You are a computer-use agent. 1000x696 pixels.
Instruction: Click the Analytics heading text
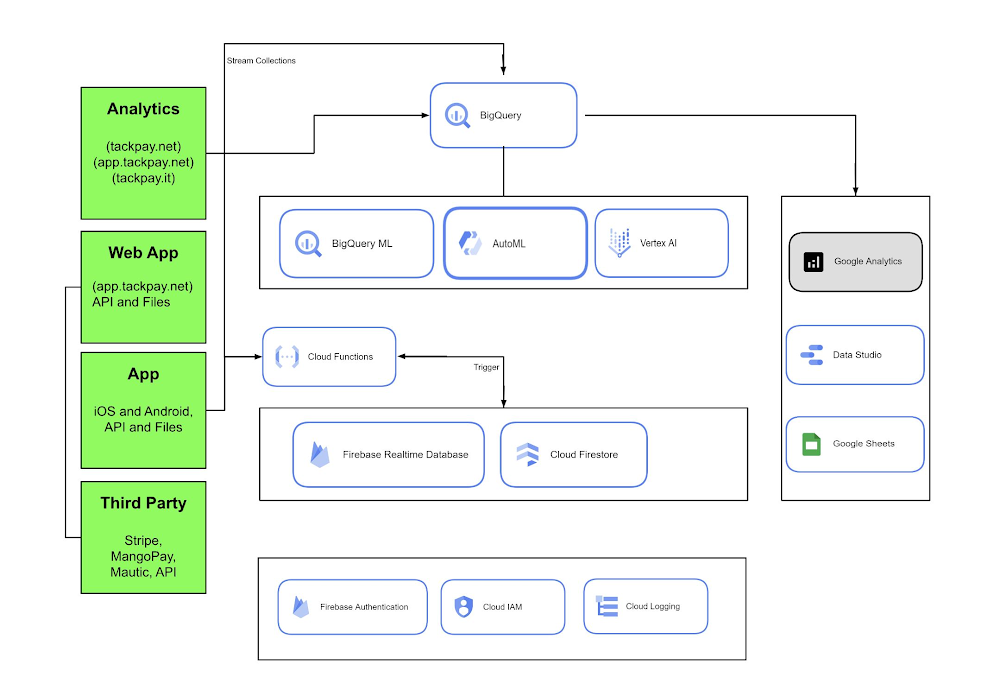[x=143, y=109]
